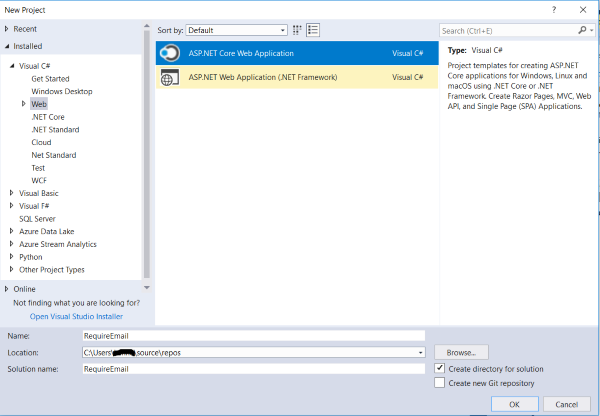
Task: Expand the Azure Data Lake node
Action: [11, 231]
